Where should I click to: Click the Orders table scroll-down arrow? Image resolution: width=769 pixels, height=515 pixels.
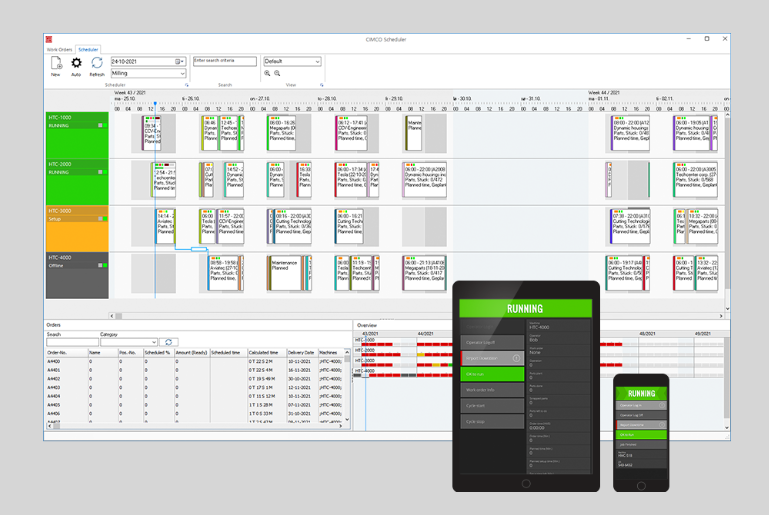point(347,419)
